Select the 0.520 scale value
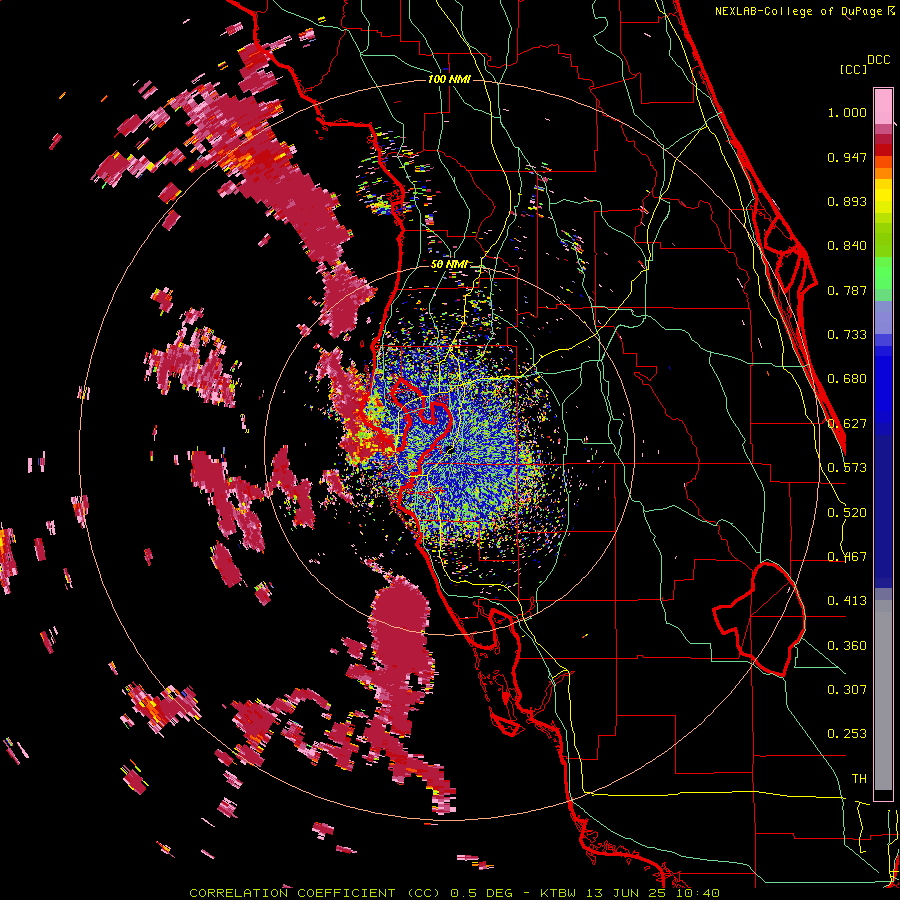This screenshot has height=900, width=900. (x=847, y=513)
